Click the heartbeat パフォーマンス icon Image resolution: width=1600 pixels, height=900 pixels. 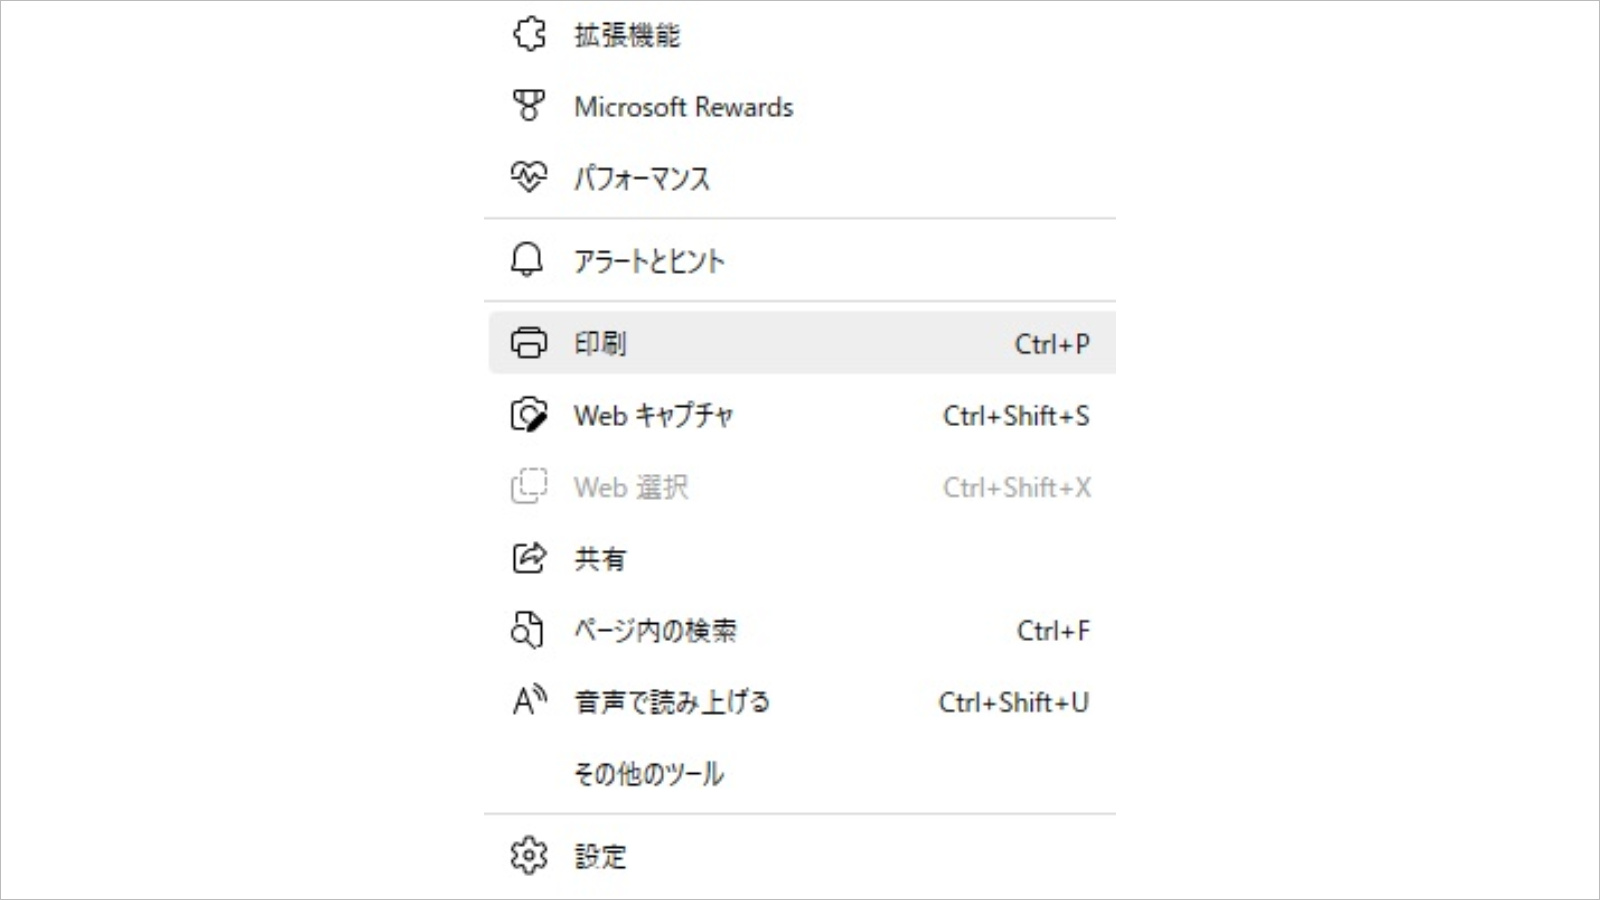(529, 177)
